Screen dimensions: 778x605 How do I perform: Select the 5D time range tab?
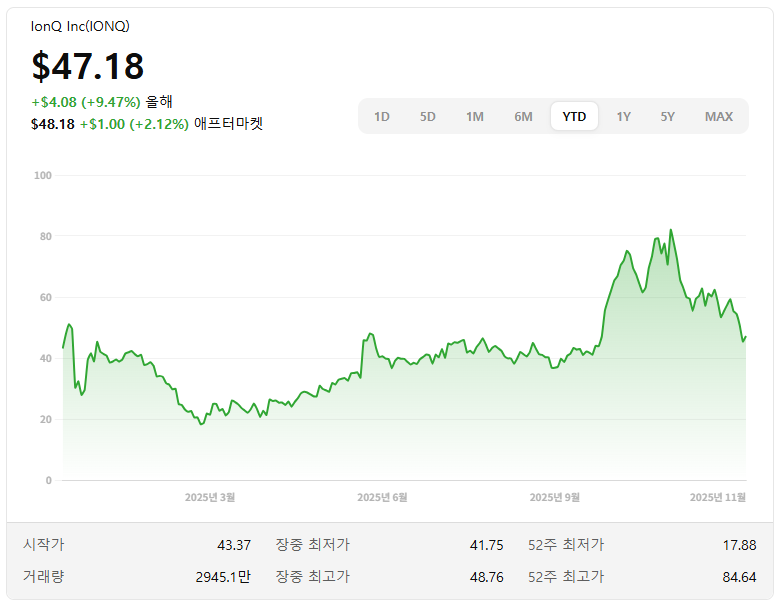tap(428, 117)
